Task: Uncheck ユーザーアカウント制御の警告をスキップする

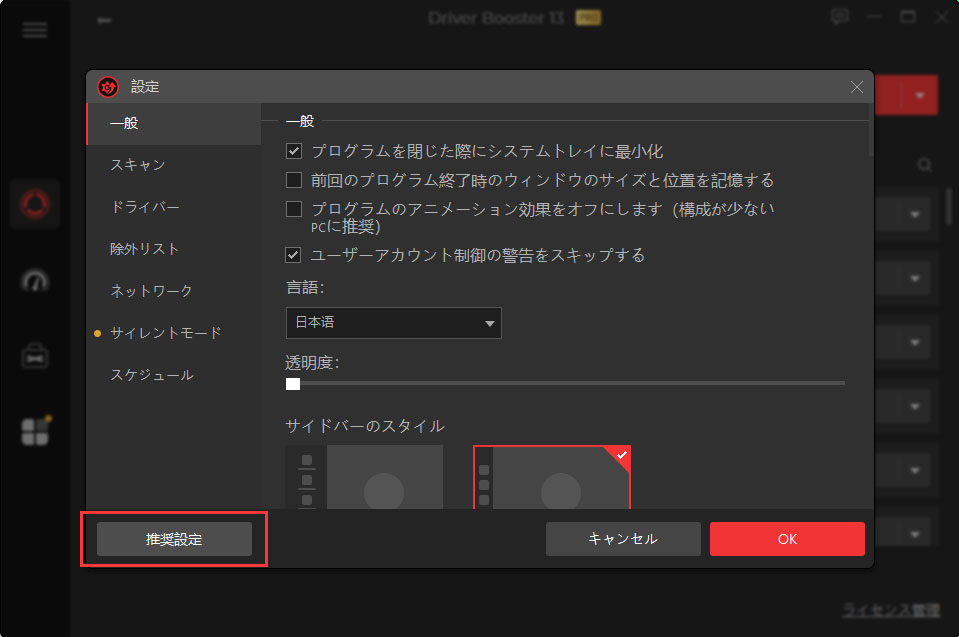Action: click(293, 255)
